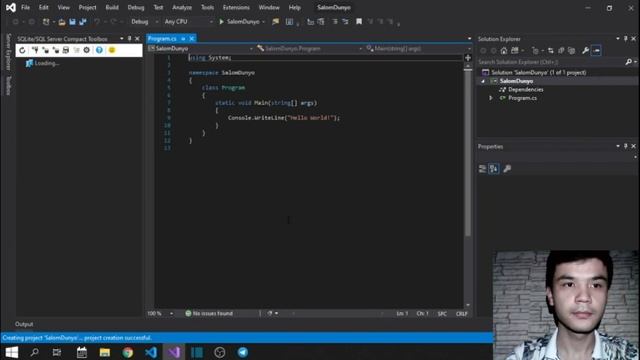Screen dimensions: 640x360
Task: Switch Properties panel to Alphabetical view
Action: [x=494, y=169]
